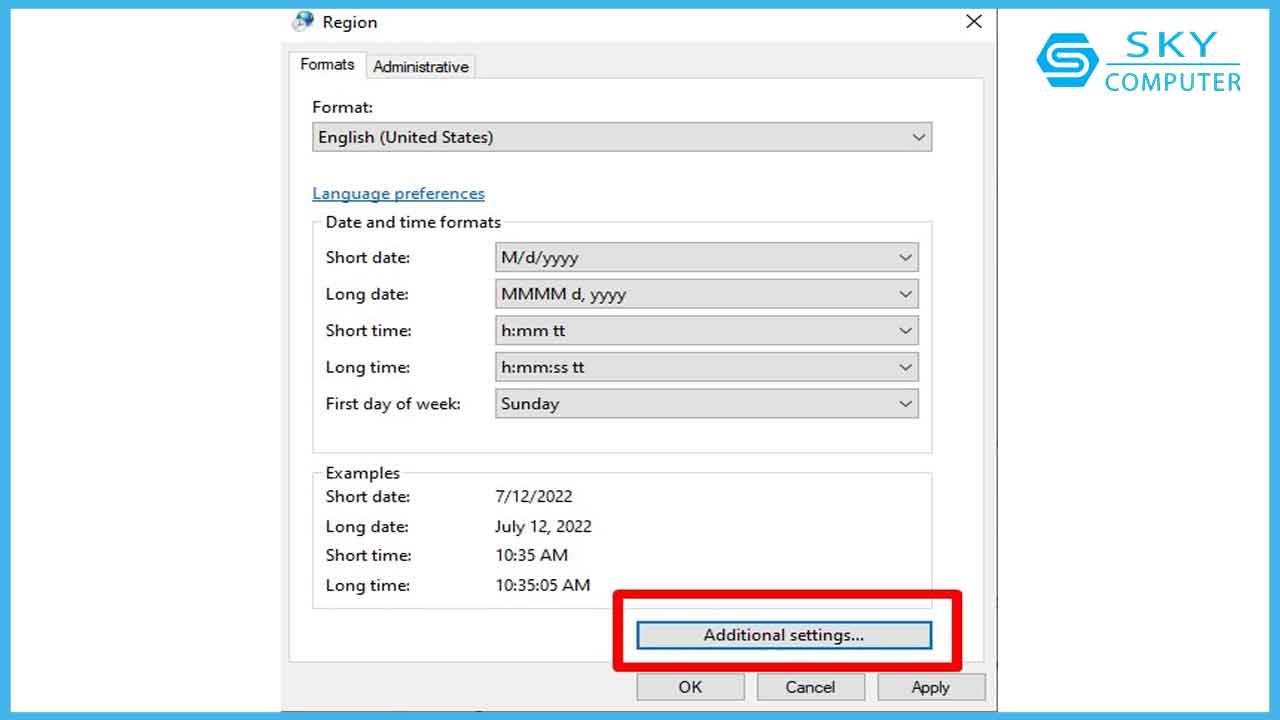Expand the Short date M/d/yyyy dropdown
The image size is (1280, 720).
pos(706,258)
